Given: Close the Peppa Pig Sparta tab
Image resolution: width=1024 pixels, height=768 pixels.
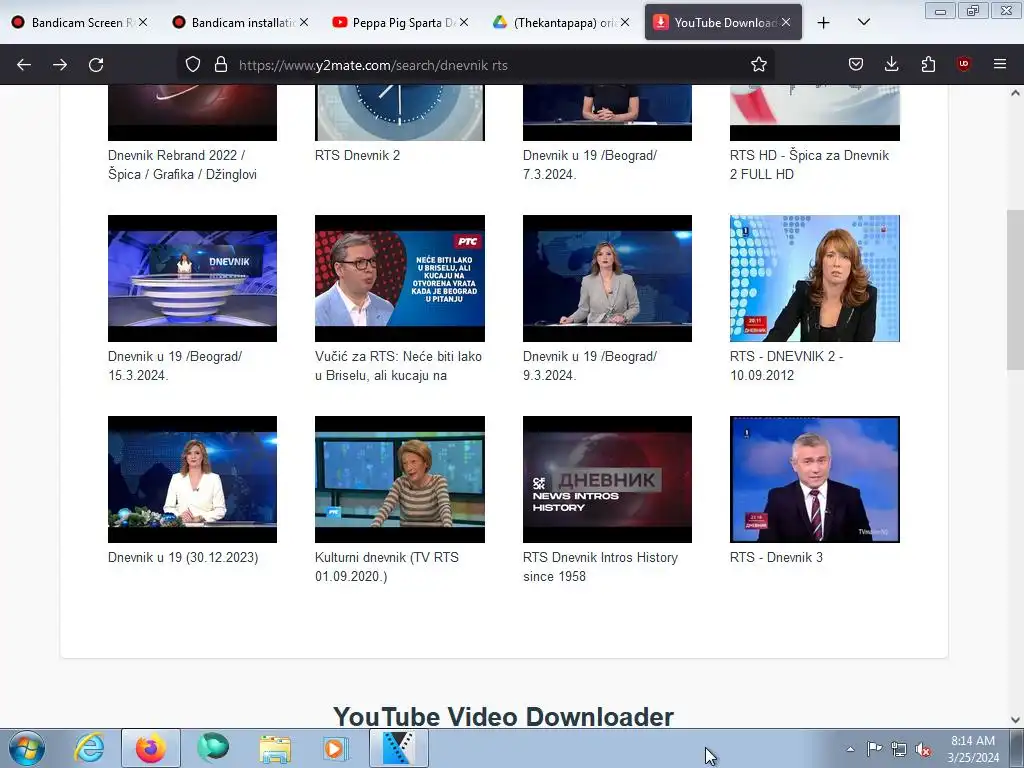Looking at the screenshot, I should pos(464,22).
